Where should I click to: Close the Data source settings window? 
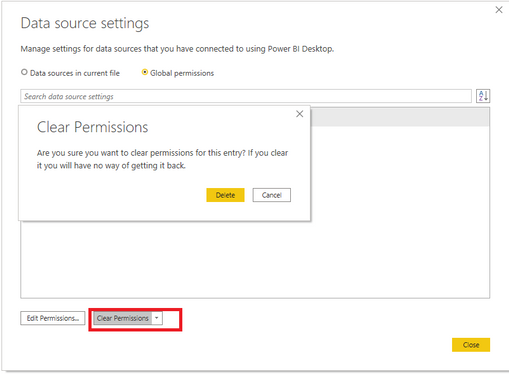pyautogui.click(x=499, y=10)
